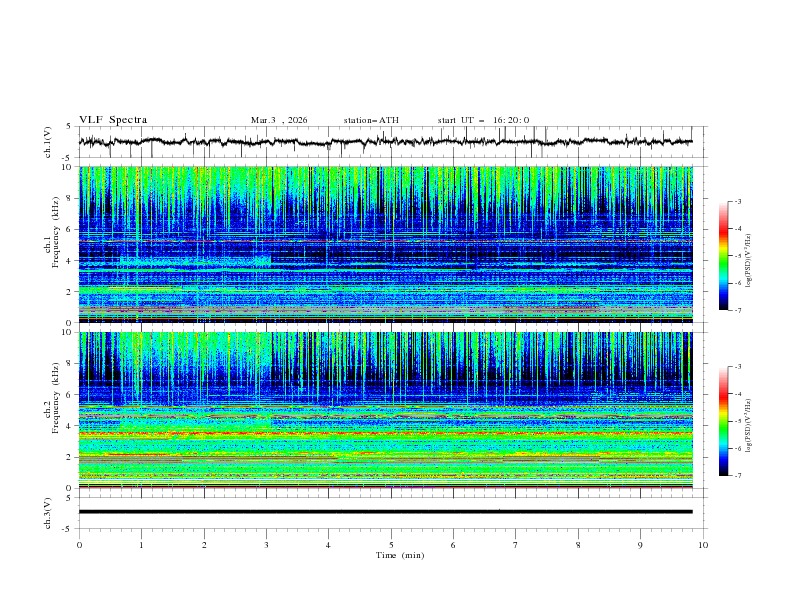This screenshot has width=792, height=612.
Task: Click the ch.1 "Frequency (kHz)" axis label
Action: tap(56, 233)
